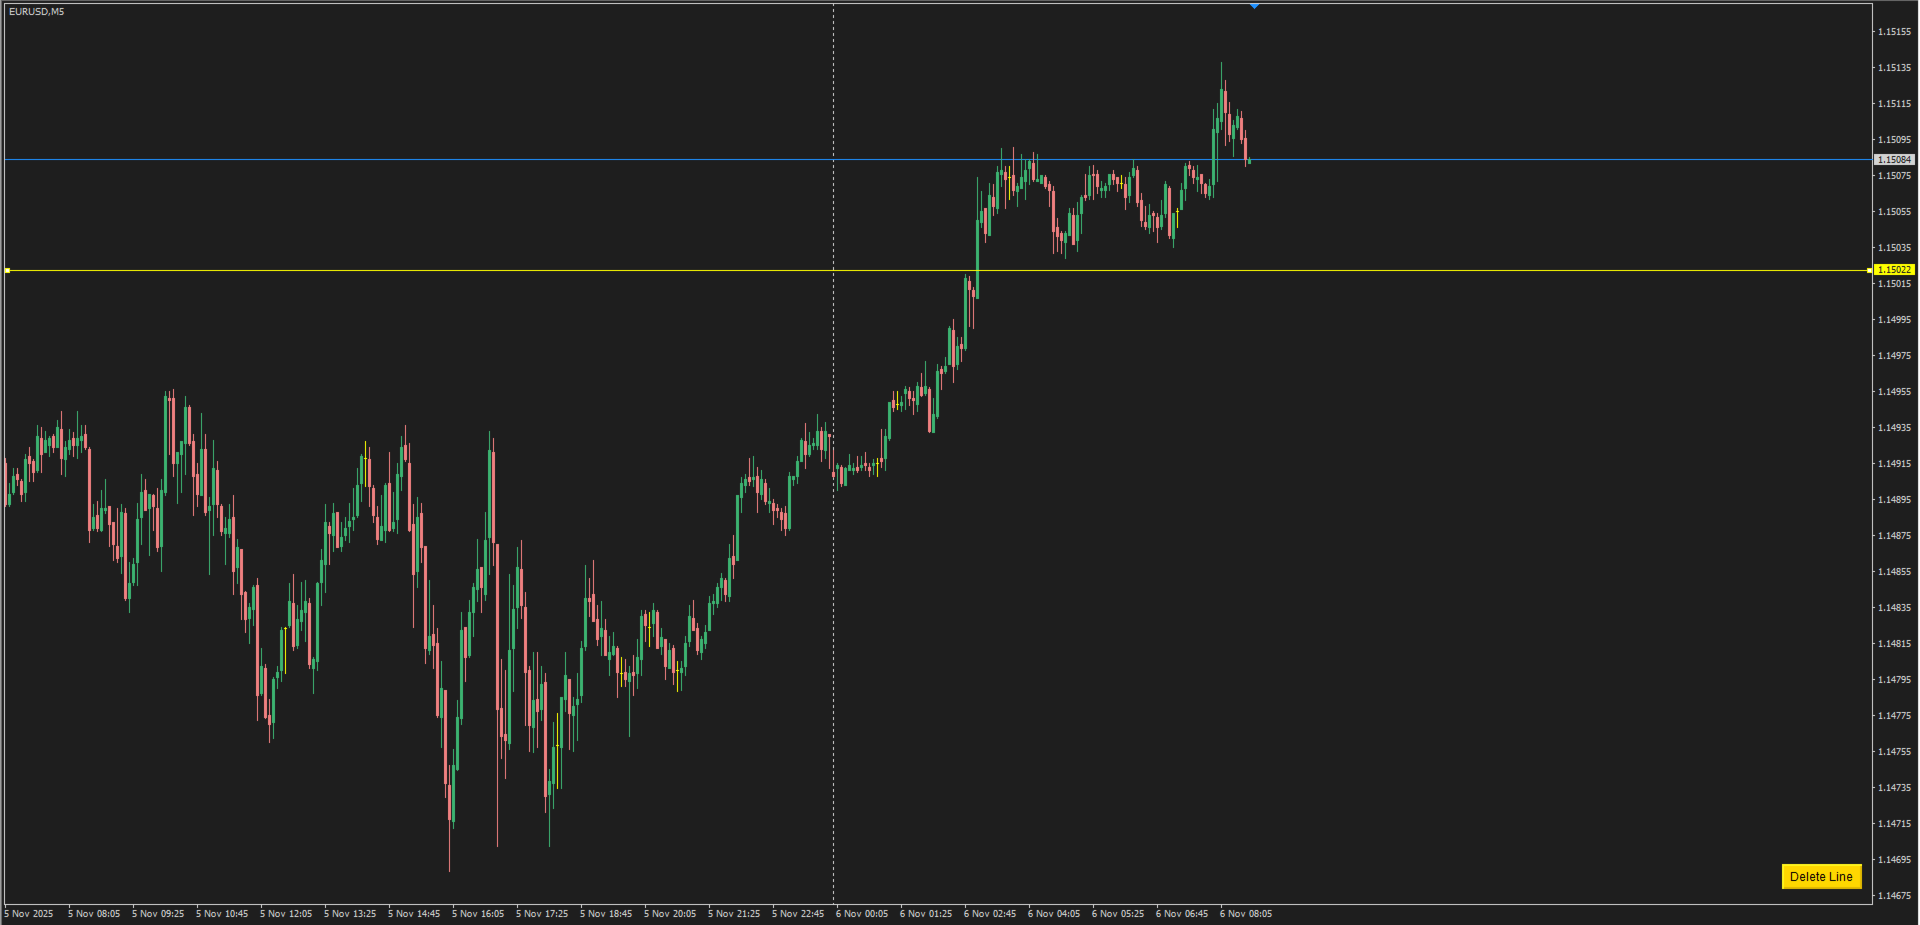The width and height of the screenshot is (1920, 925).
Task: Click the 6 Nov 00:05 time label
Action: [862, 914]
